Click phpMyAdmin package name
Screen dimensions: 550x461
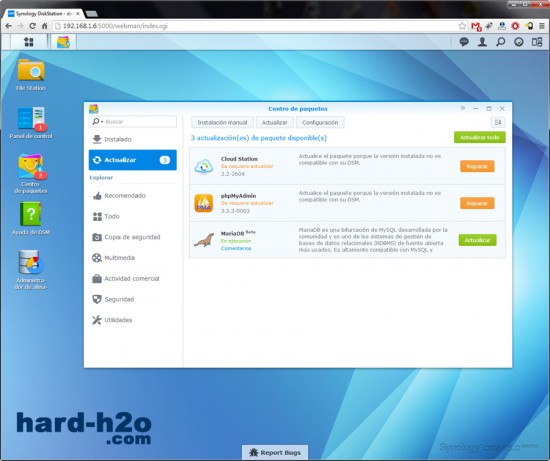pos(239,196)
